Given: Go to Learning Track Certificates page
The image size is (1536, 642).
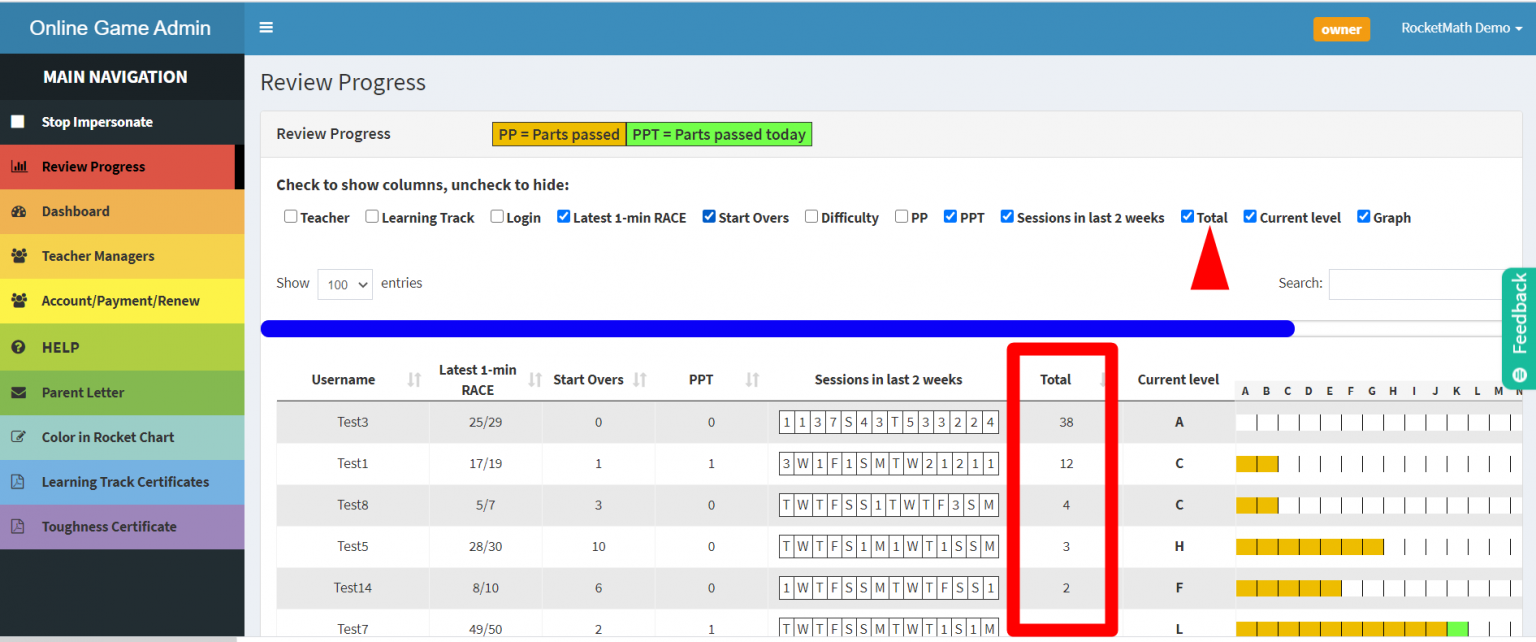Looking at the screenshot, I should click(x=125, y=482).
